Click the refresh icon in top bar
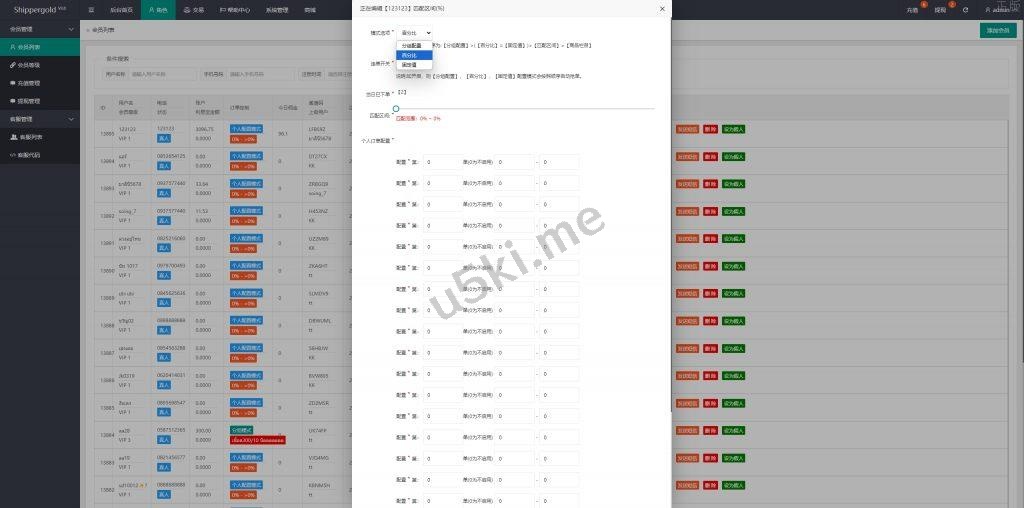The width and height of the screenshot is (1024, 508). coord(965,9)
